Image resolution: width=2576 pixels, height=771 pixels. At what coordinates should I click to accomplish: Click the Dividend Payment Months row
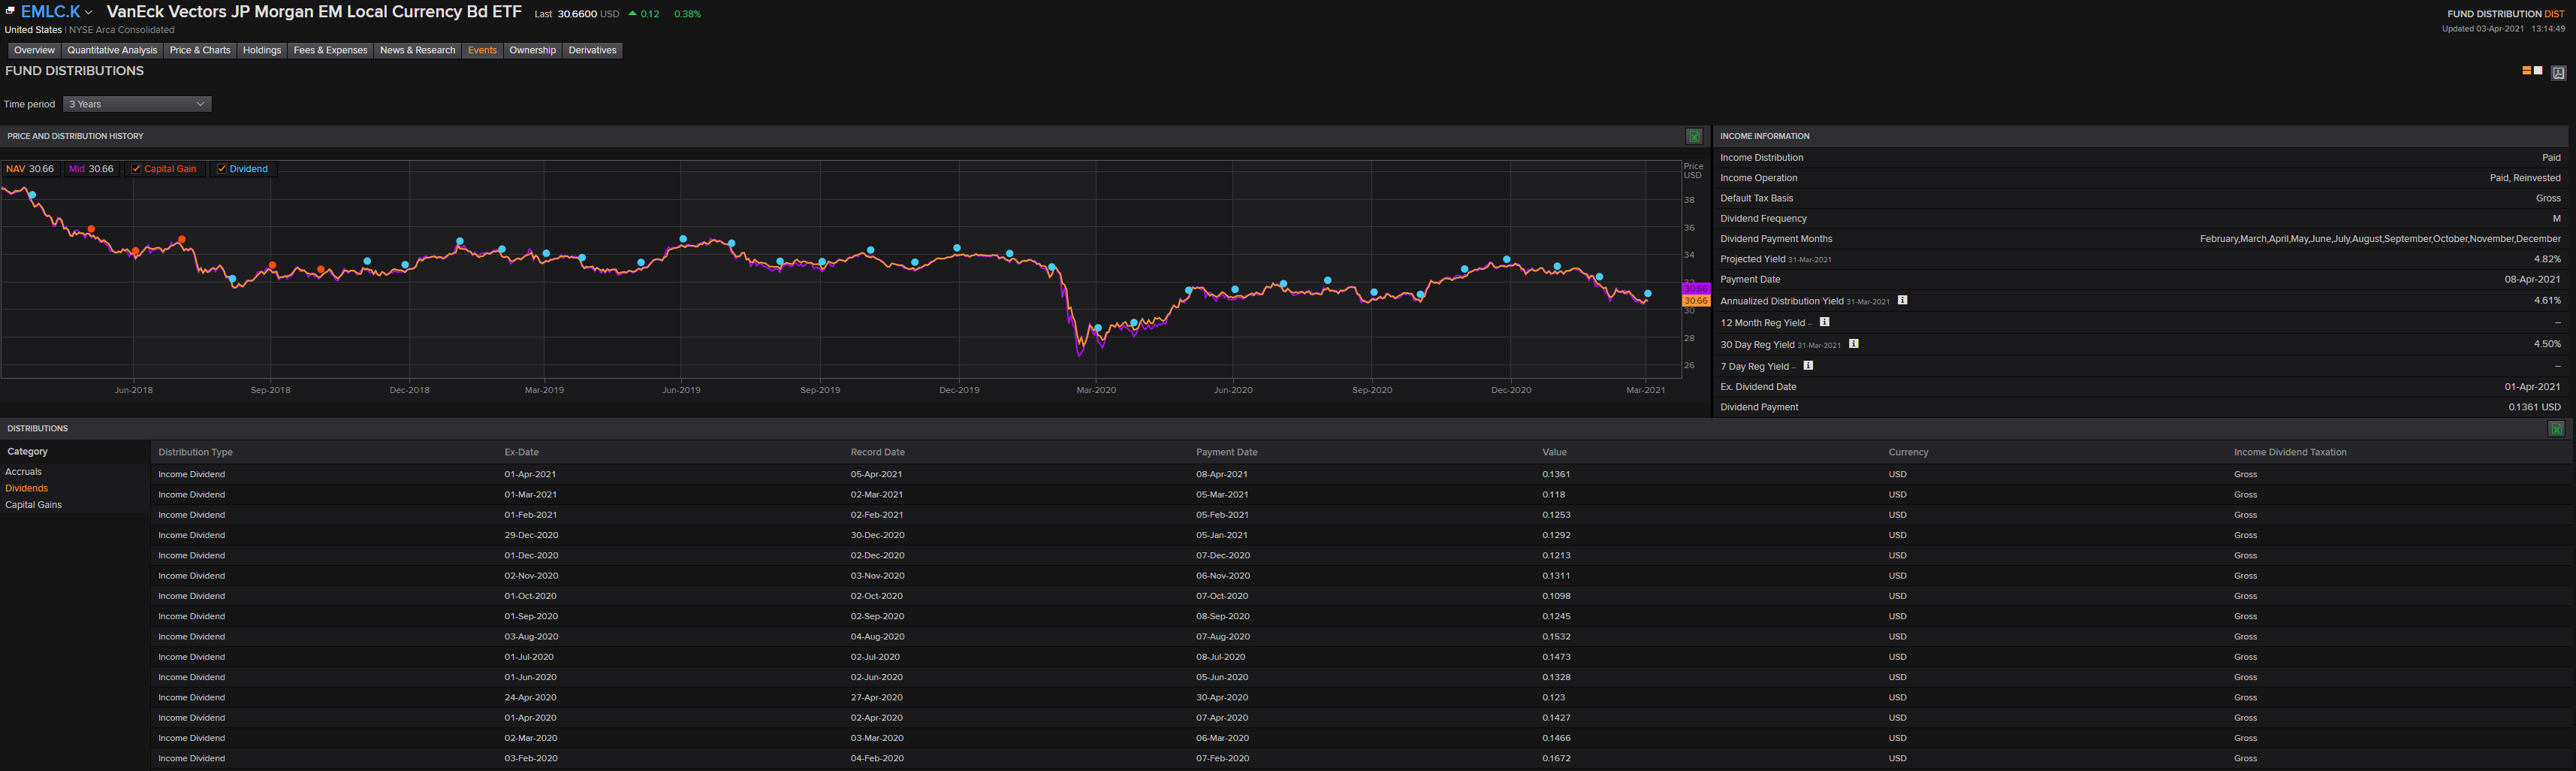[2140, 239]
